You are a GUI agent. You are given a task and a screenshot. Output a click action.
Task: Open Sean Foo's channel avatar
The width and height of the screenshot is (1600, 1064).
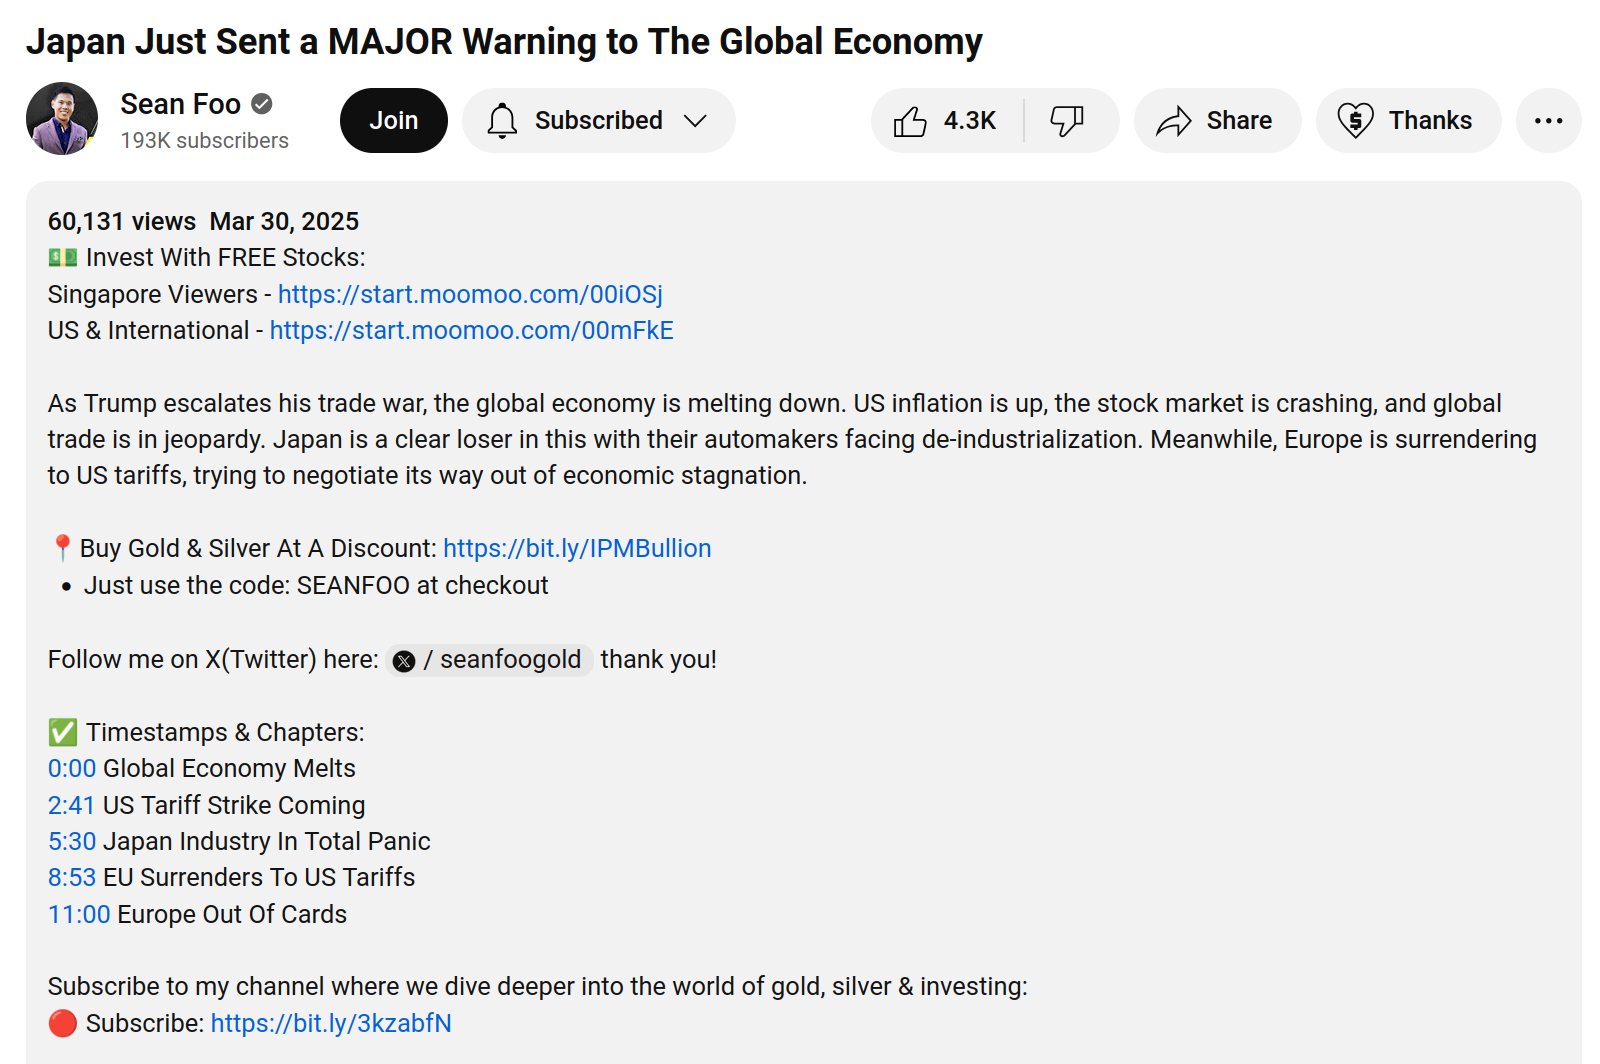(62, 119)
